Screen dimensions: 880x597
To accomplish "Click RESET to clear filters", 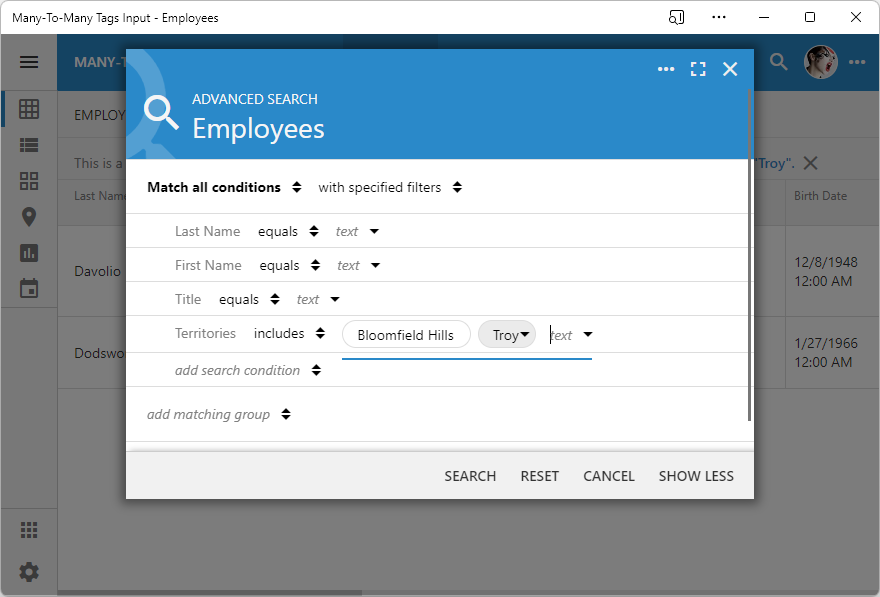I will point(540,476).
